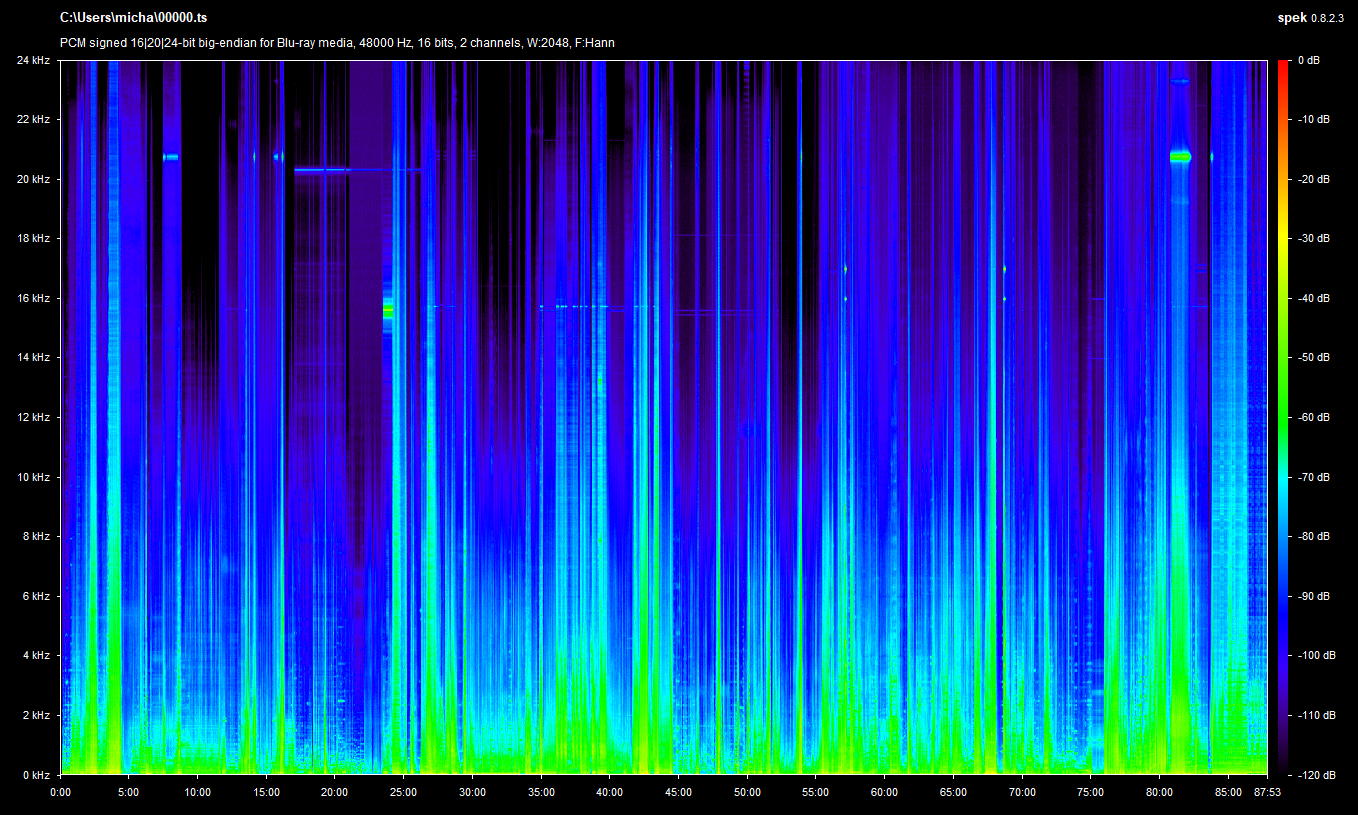Image resolution: width=1358 pixels, height=815 pixels.
Task: Click the 0:00 time marker
Action: (x=60, y=792)
